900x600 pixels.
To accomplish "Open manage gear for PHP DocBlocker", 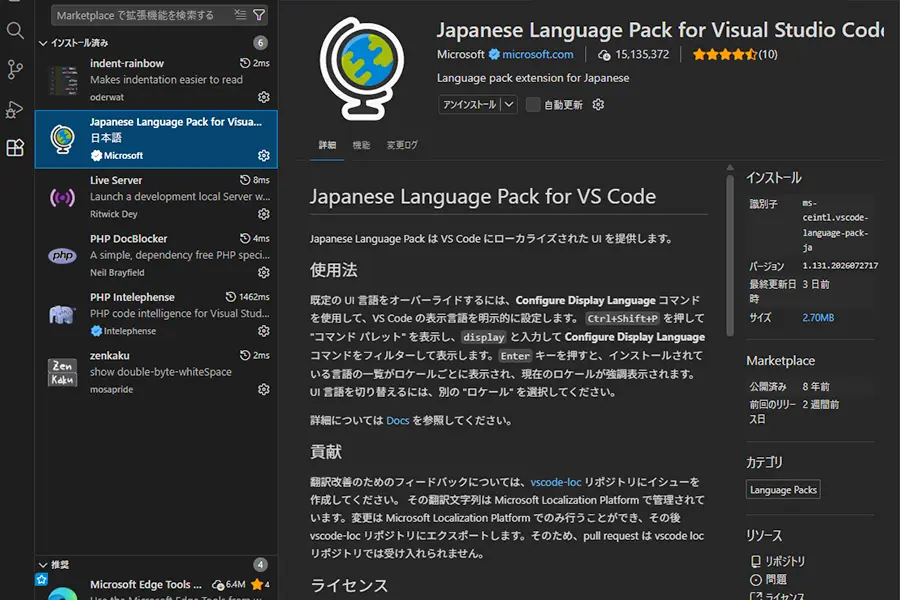I will click(263, 272).
